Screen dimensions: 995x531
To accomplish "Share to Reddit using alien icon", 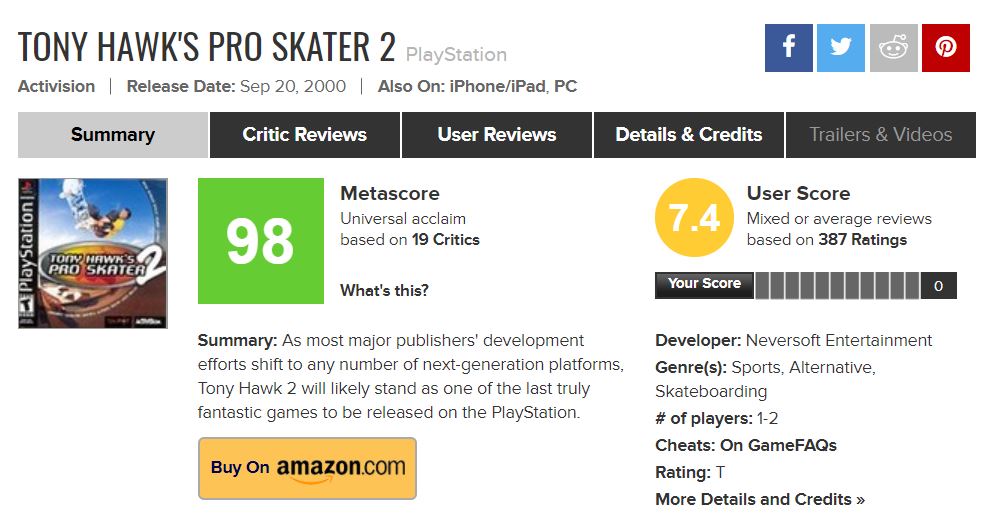I will point(893,48).
